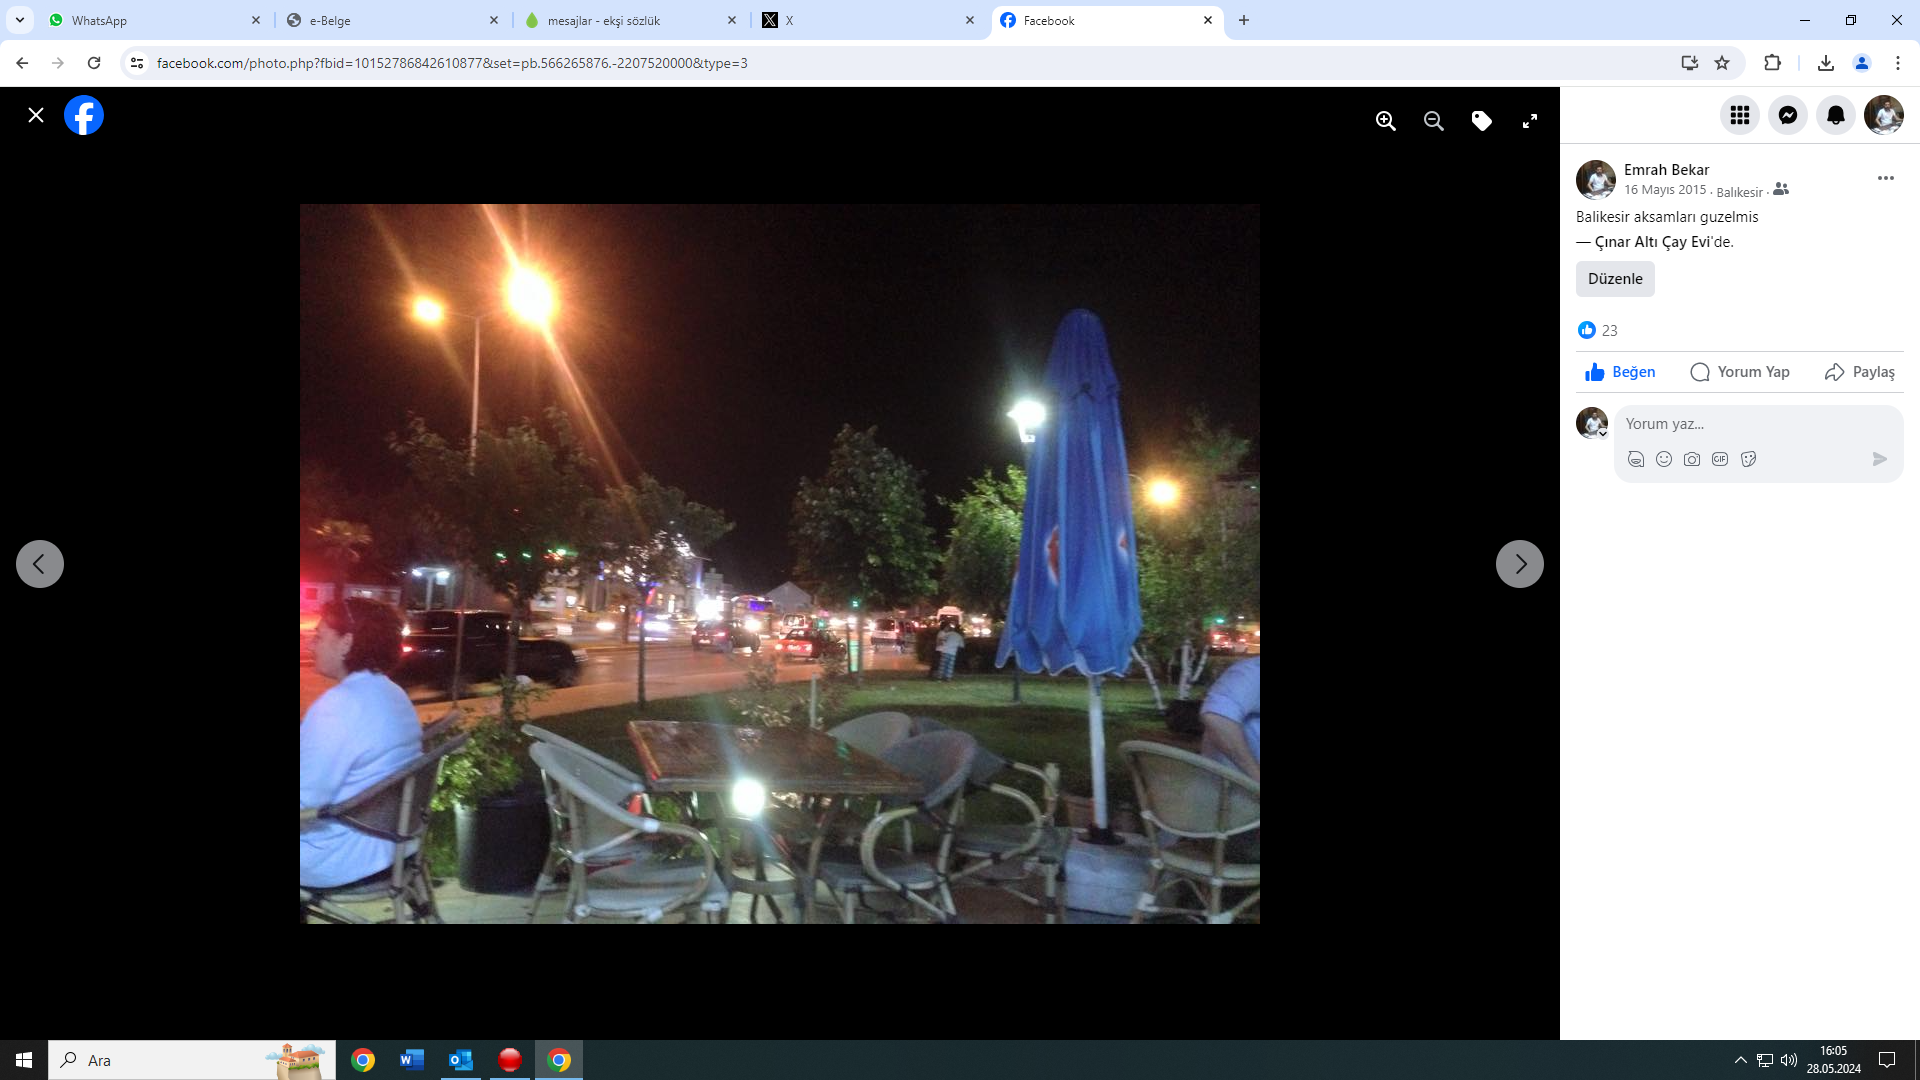Open the emoji picker for comment
This screenshot has width=1920, height=1080.
click(x=1663, y=459)
